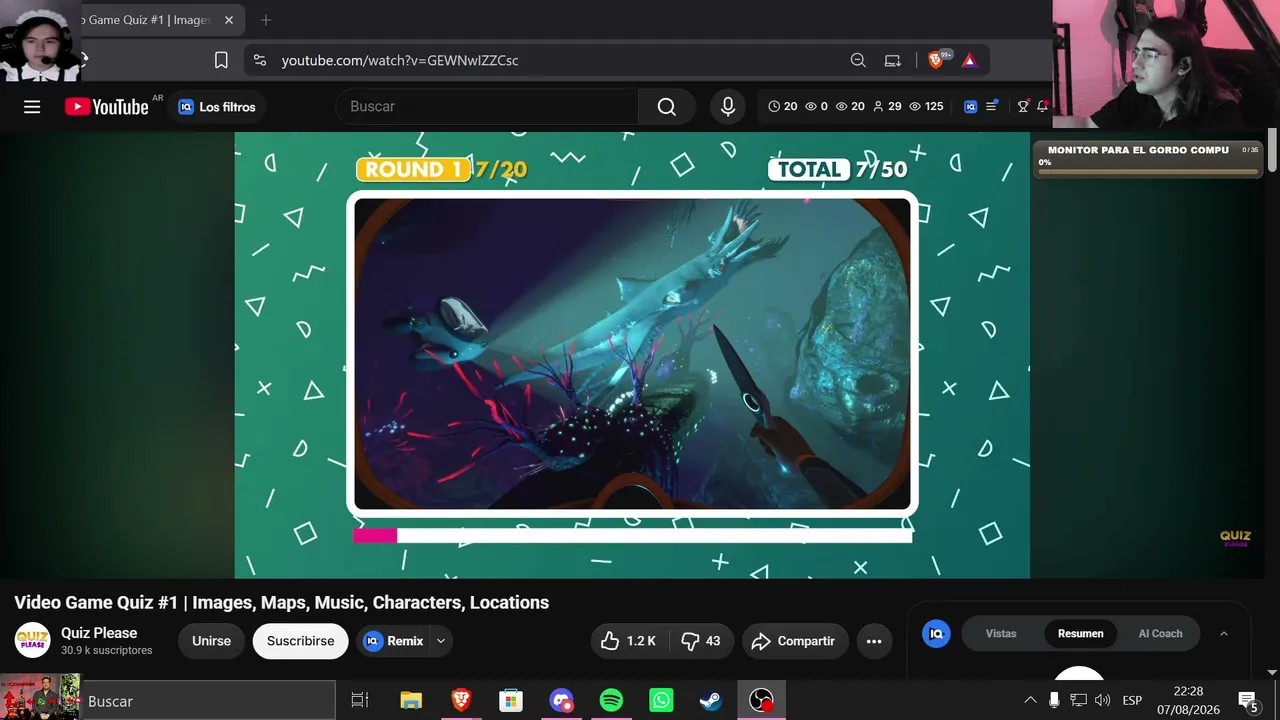Open Microsoft Store from taskbar

coord(511,701)
